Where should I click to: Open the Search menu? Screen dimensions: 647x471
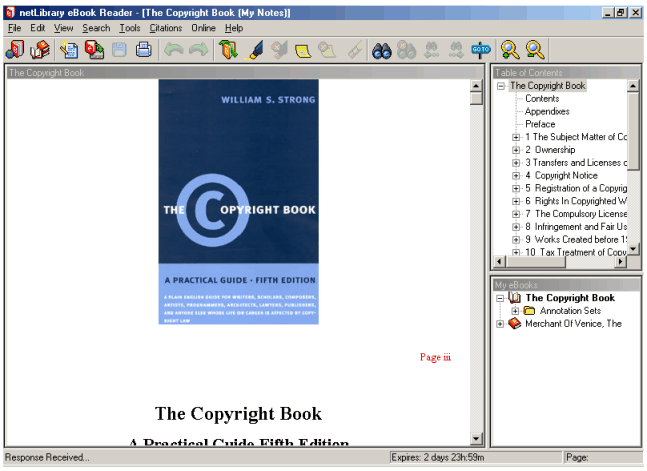coord(96,28)
